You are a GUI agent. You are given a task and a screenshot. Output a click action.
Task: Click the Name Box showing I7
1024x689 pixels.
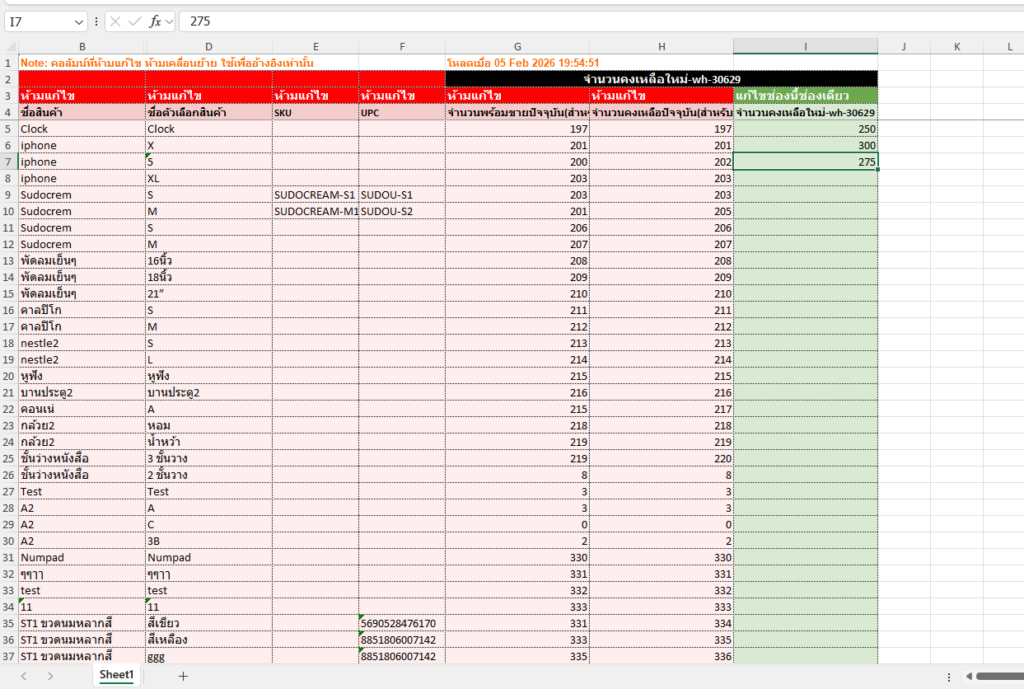click(38, 21)
